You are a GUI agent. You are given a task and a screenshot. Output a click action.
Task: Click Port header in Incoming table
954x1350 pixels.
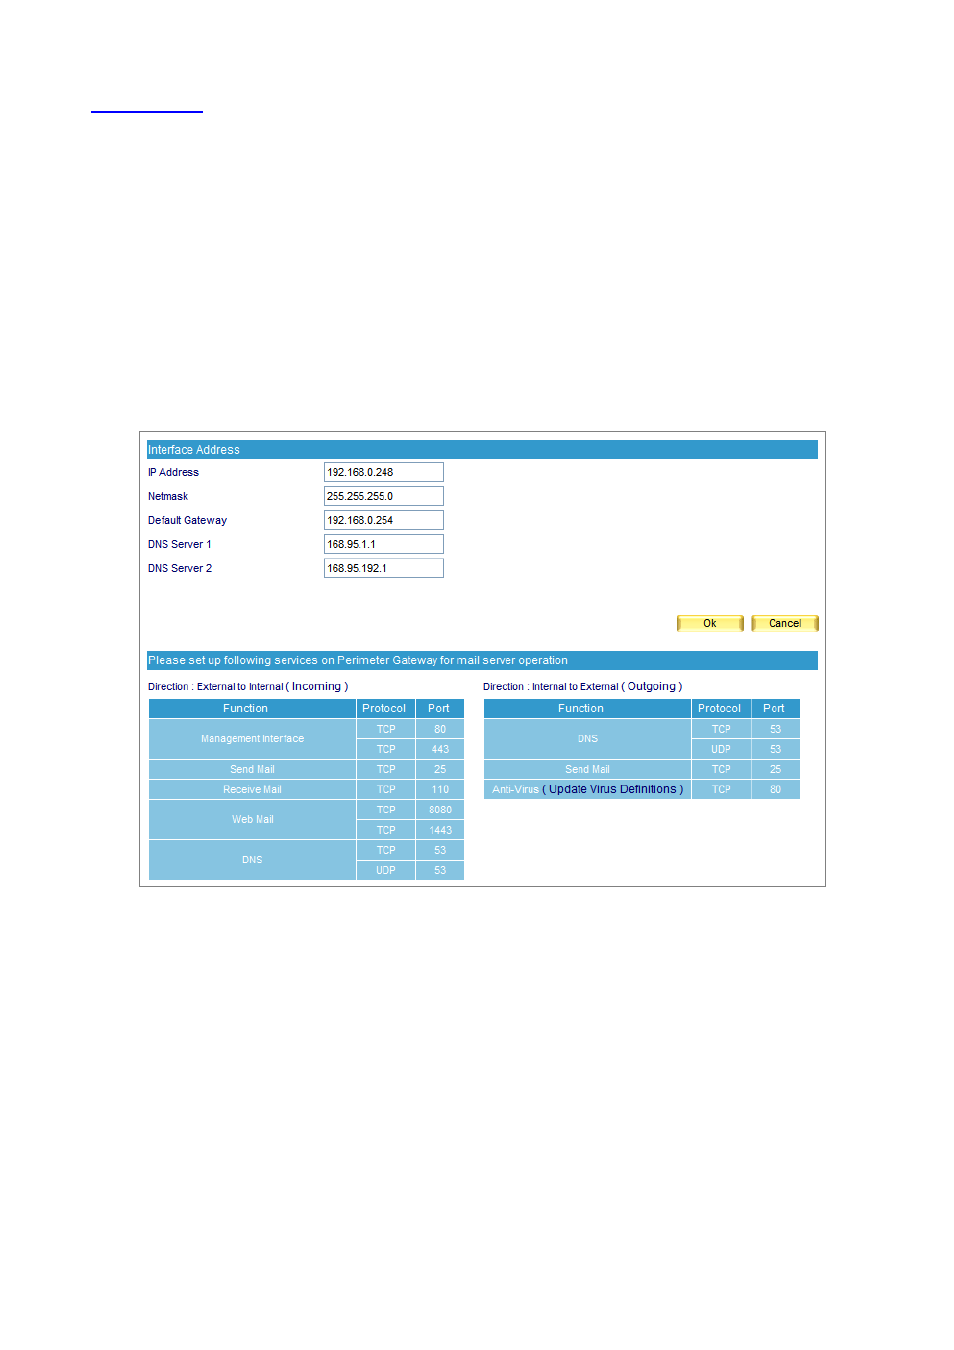439,708
